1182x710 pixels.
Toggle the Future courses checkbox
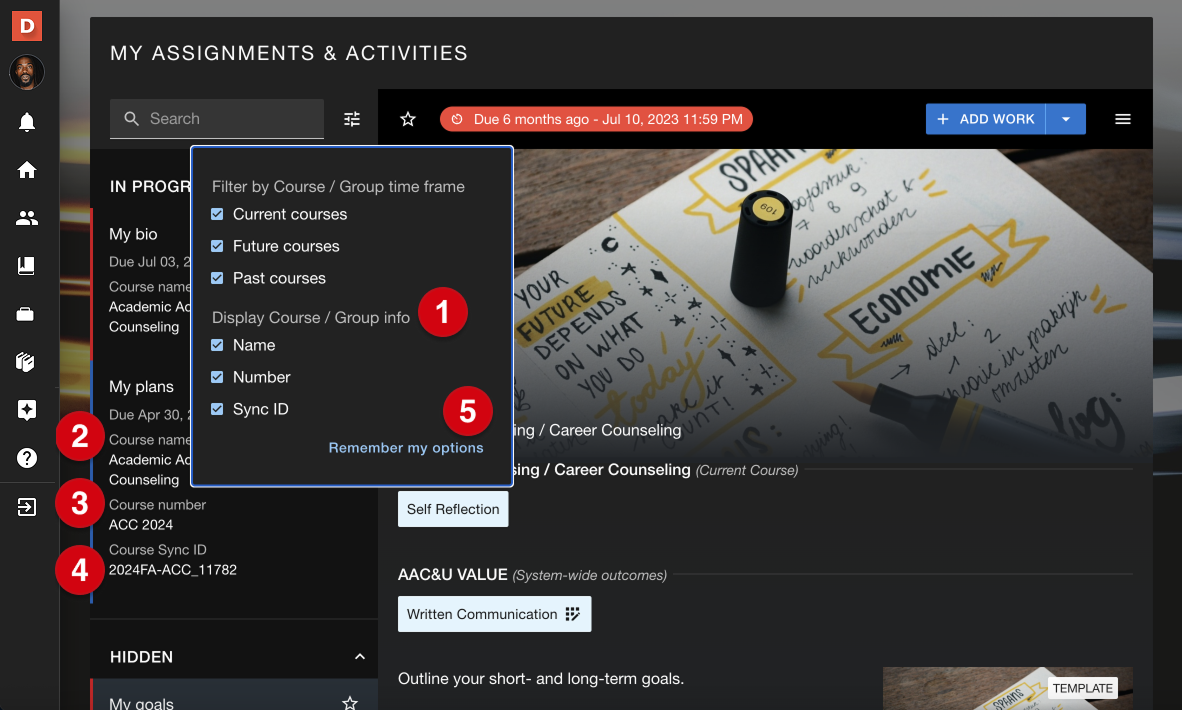pos(217,246)
